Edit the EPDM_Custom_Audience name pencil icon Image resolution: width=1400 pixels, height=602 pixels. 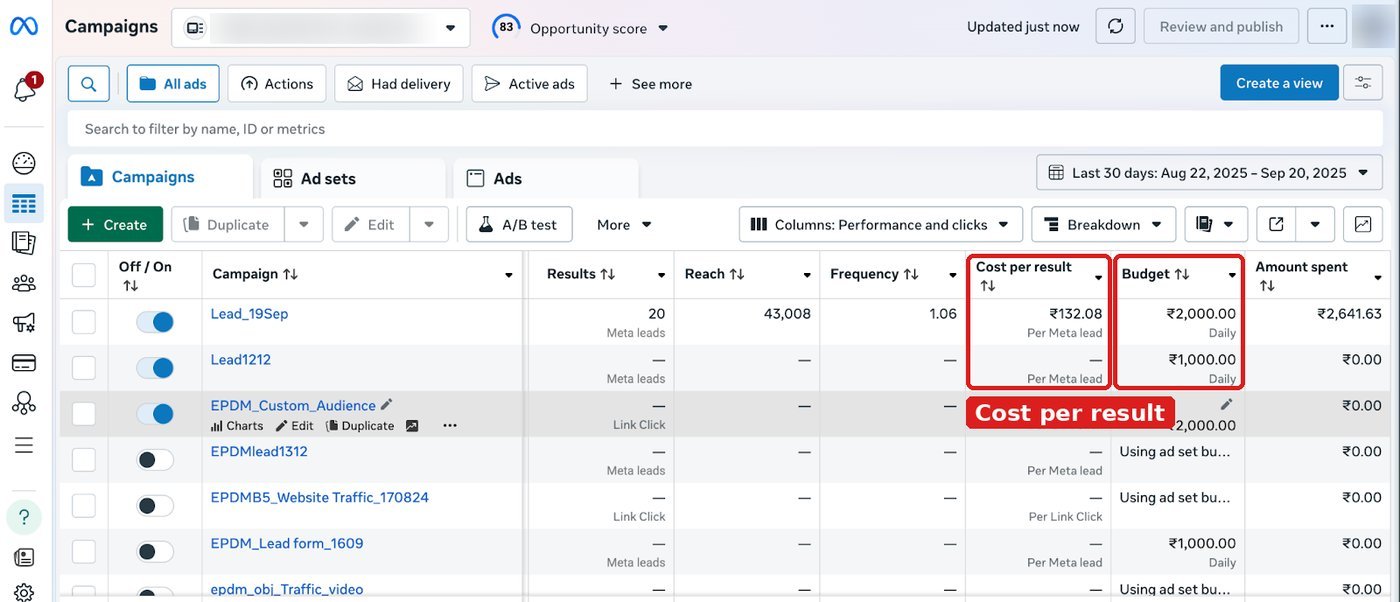tap(387, 404)
